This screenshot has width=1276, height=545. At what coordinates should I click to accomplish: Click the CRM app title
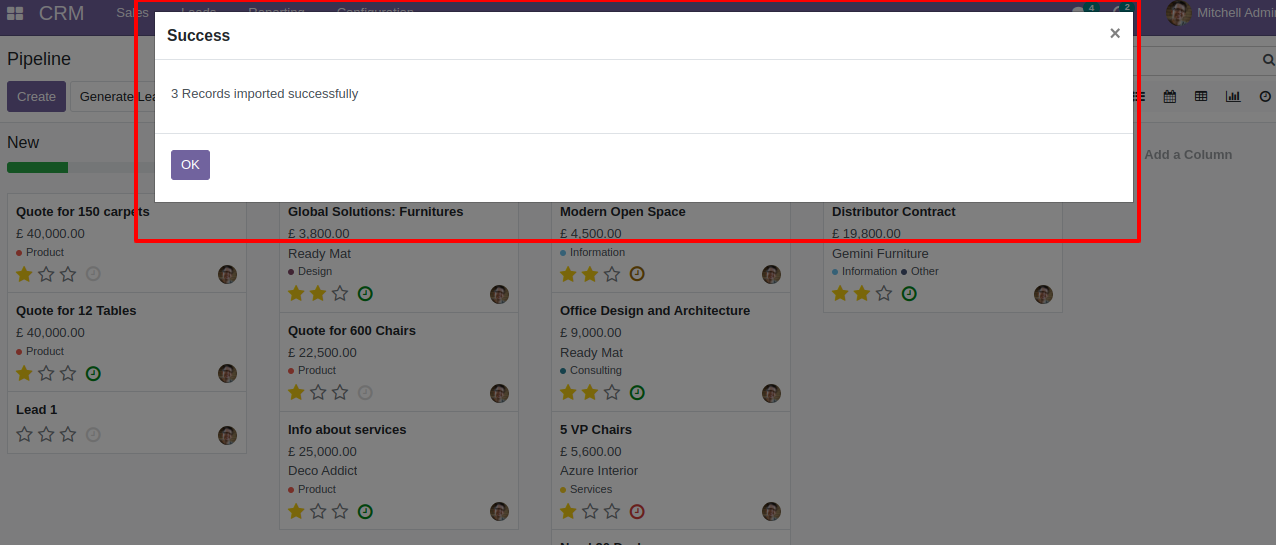tap(62, 14)
